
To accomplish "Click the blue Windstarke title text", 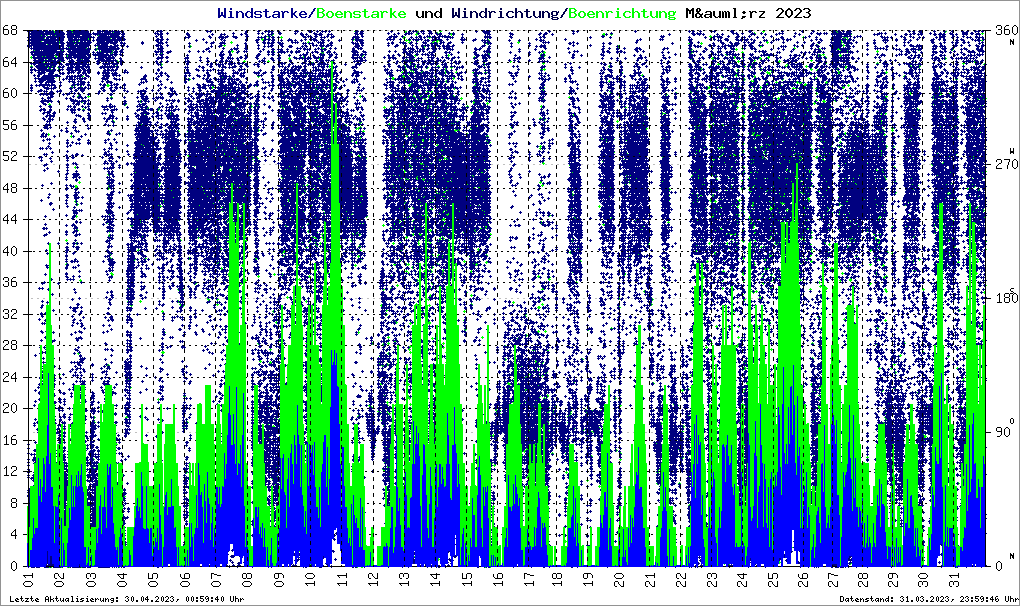I will click(x=264, y=13).
